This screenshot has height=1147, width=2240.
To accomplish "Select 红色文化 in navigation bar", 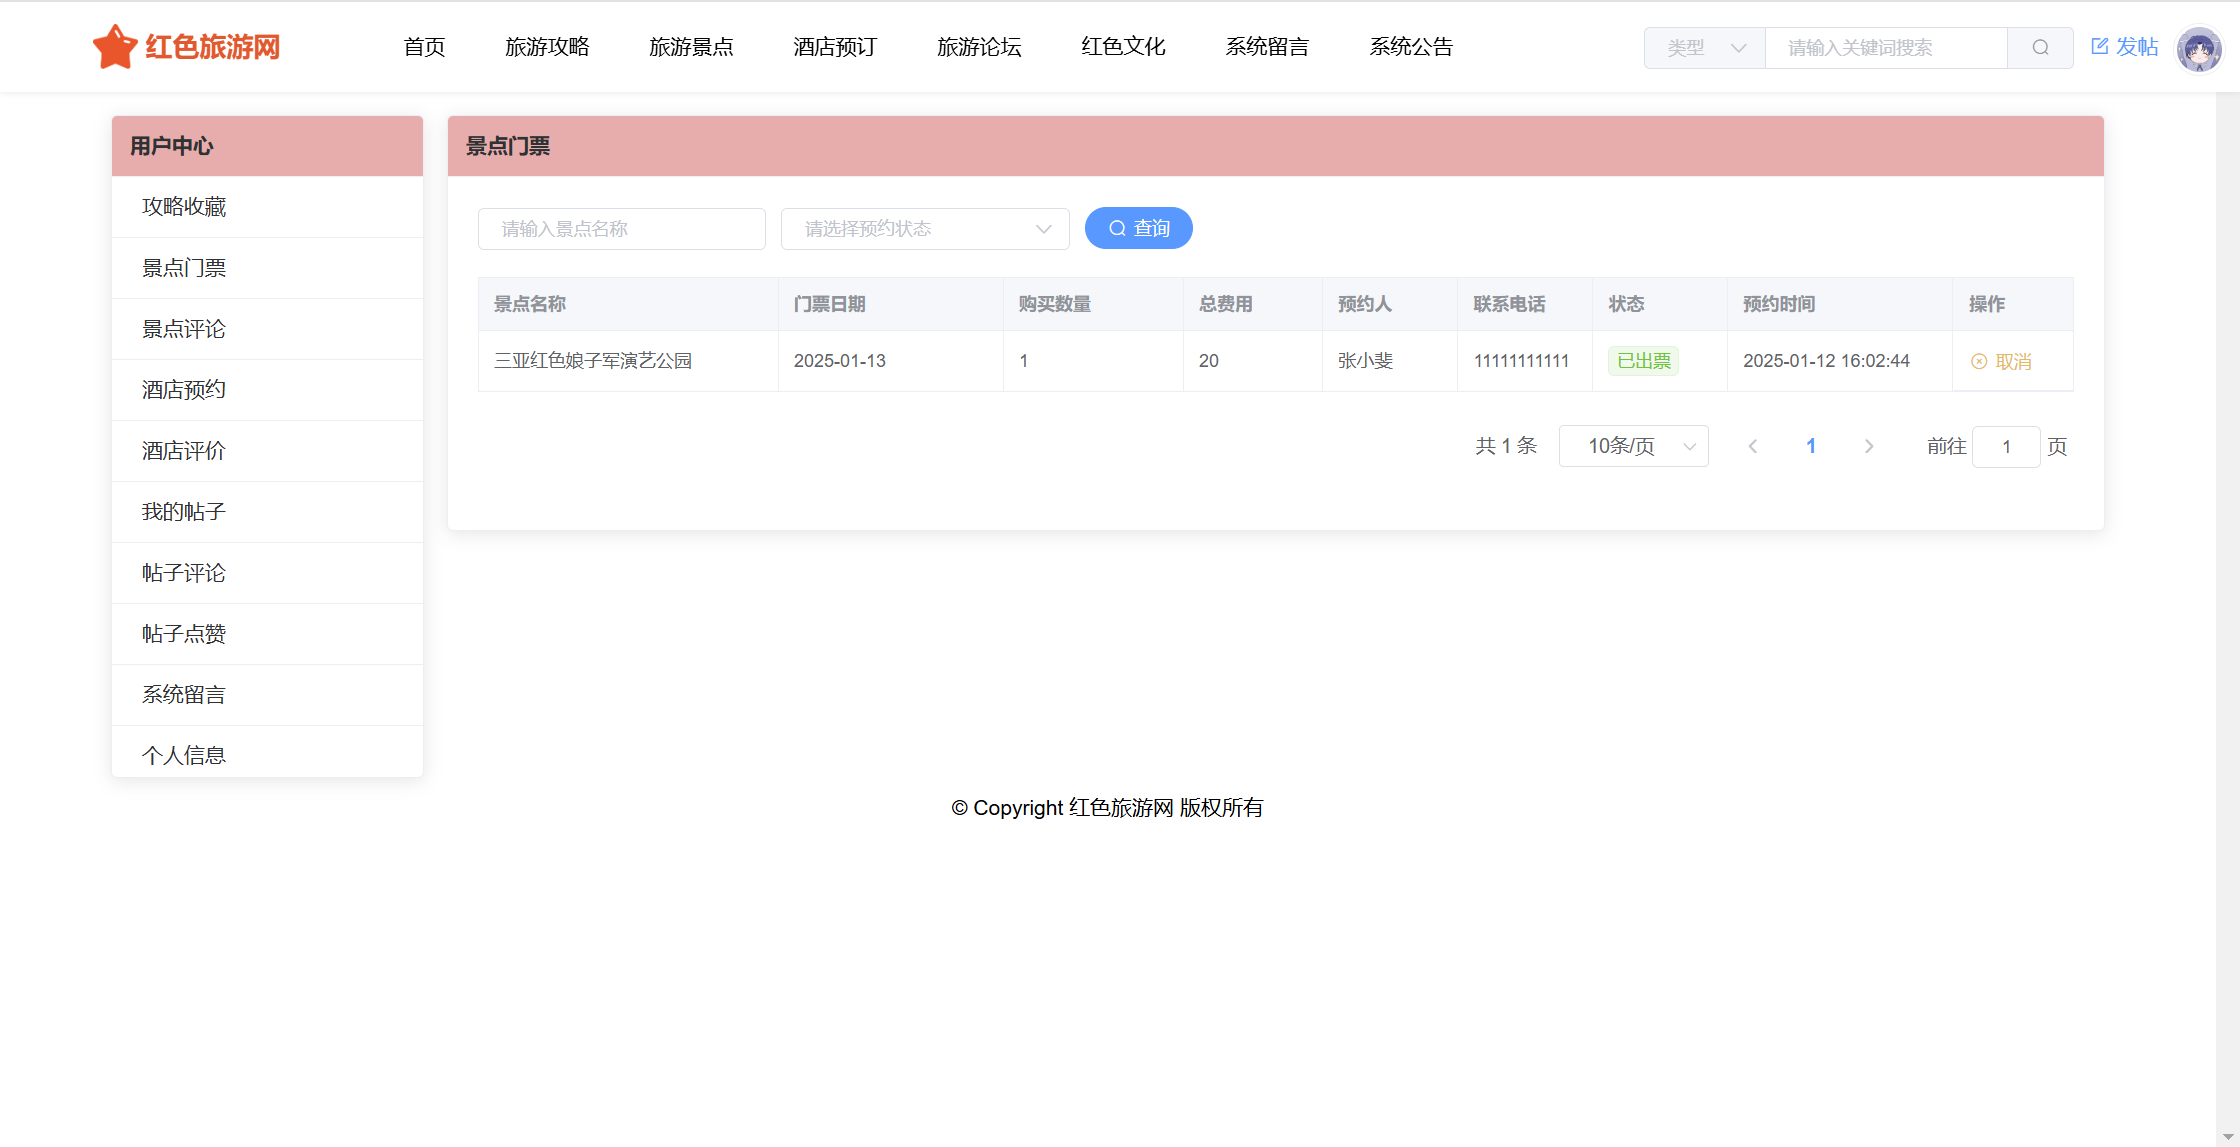I will [x=1123, y=47].
